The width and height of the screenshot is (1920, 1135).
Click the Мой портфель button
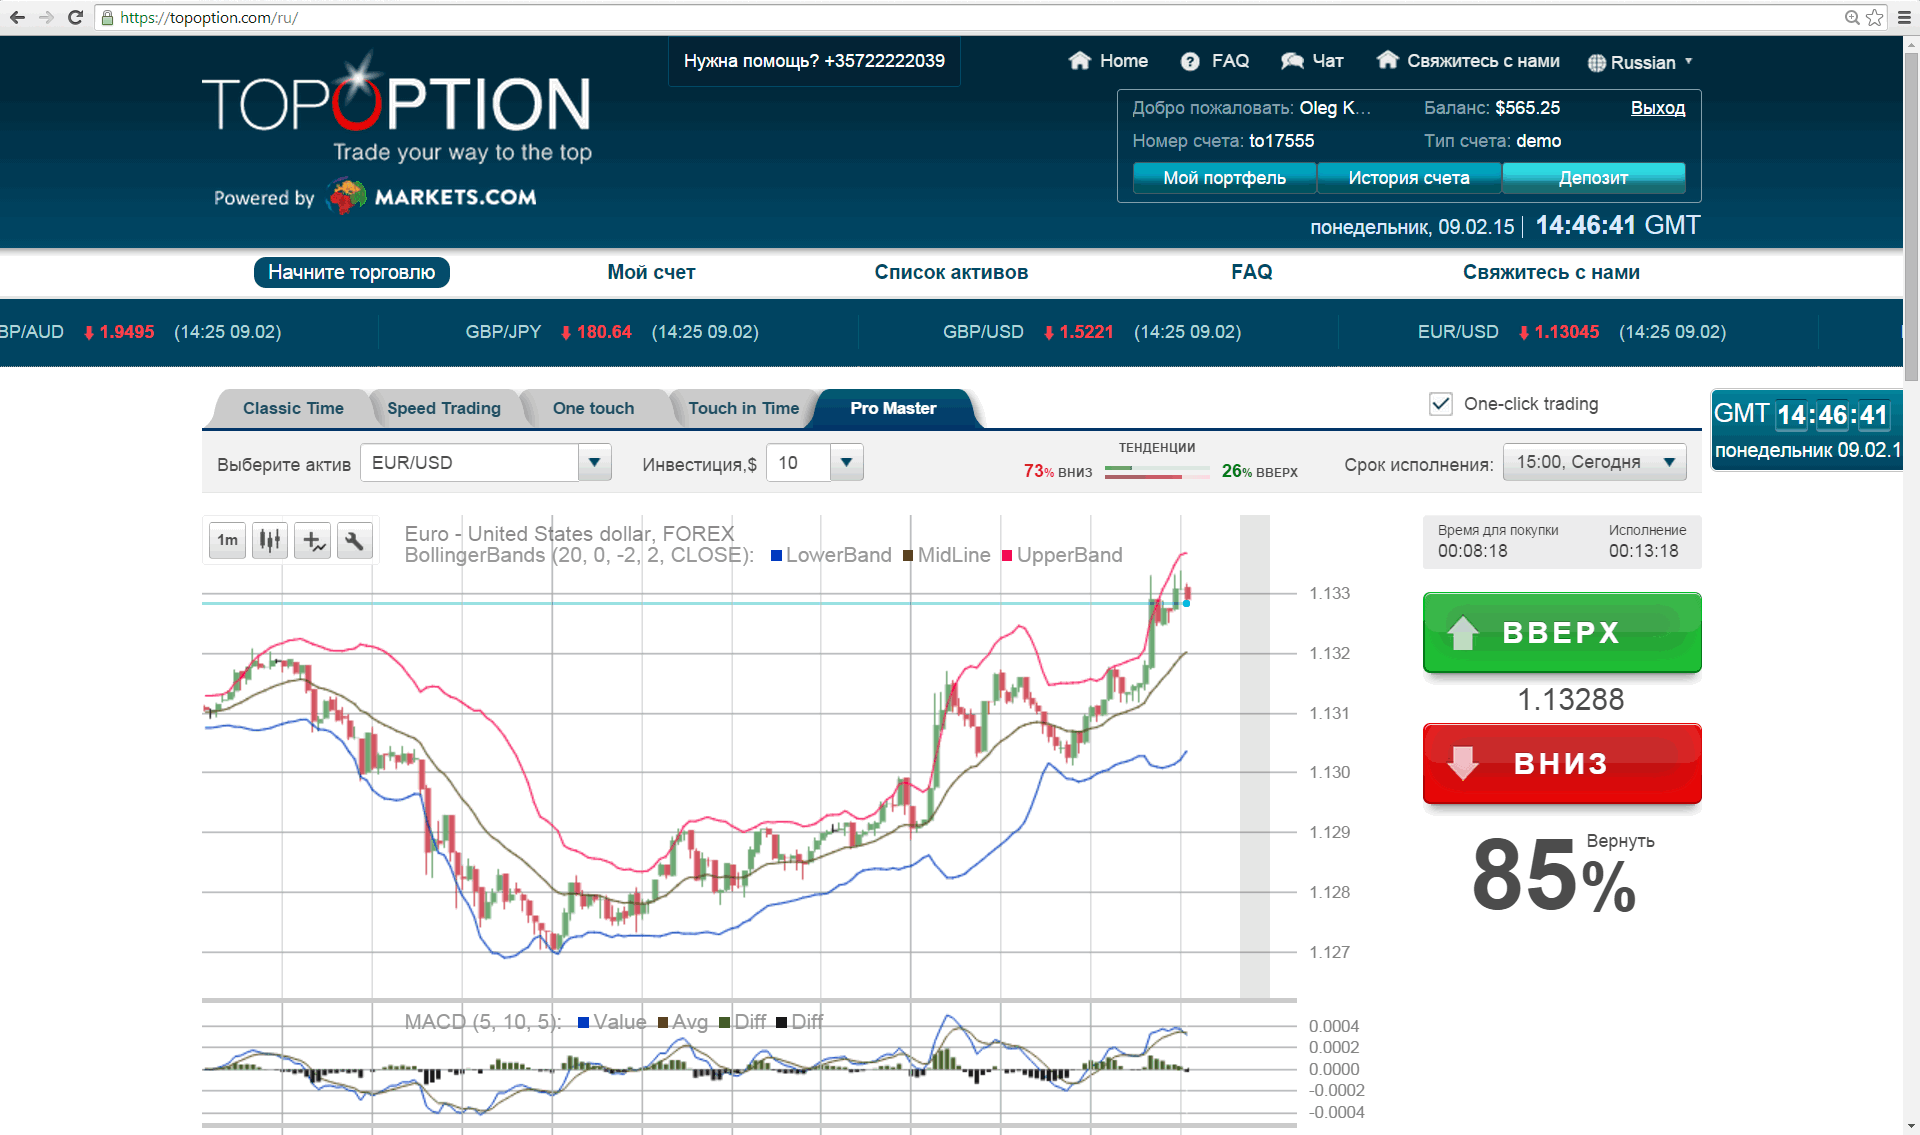(1224, 178)
